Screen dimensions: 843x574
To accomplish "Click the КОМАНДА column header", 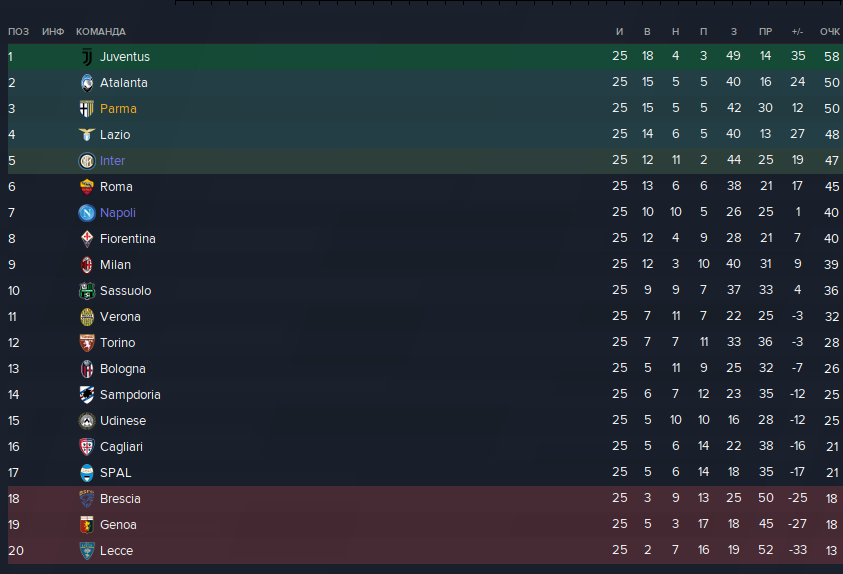I will [101, 32].
